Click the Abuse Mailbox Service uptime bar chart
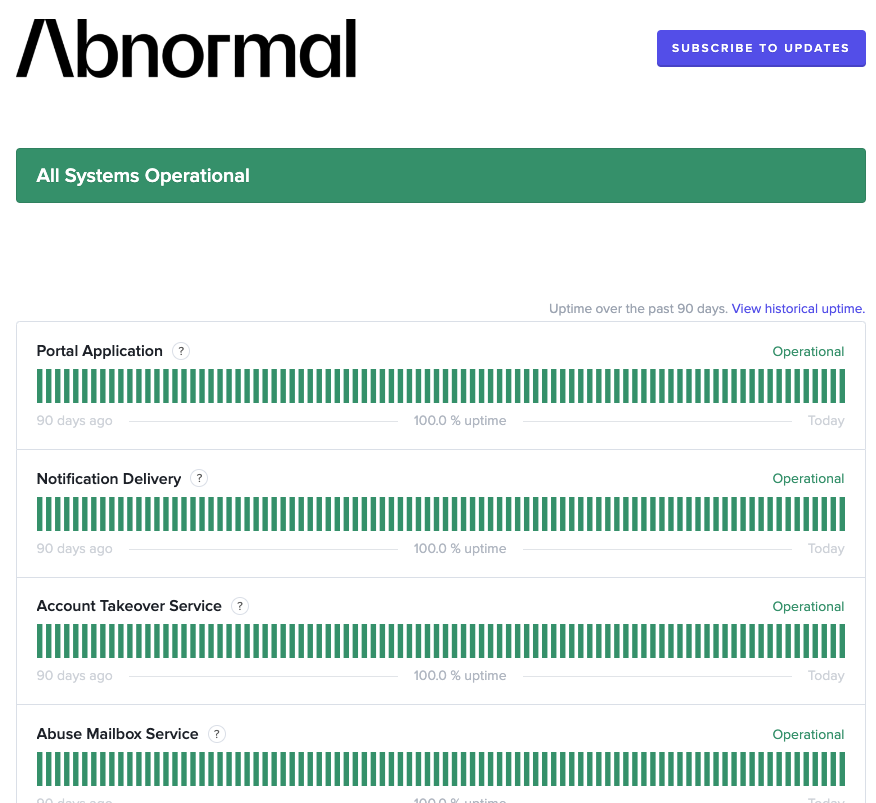 coord(441,769)
